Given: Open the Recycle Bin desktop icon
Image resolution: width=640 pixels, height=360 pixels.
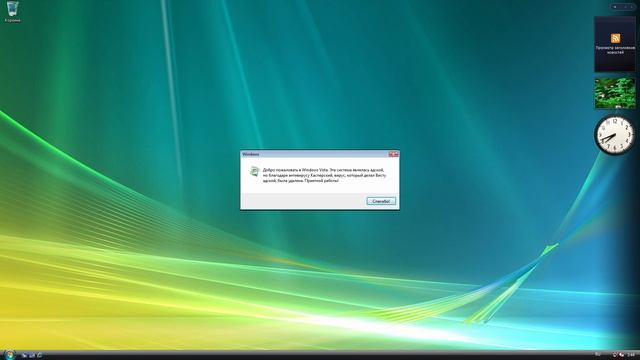Looking at the screenshot, I should click(x=13, y=11).
